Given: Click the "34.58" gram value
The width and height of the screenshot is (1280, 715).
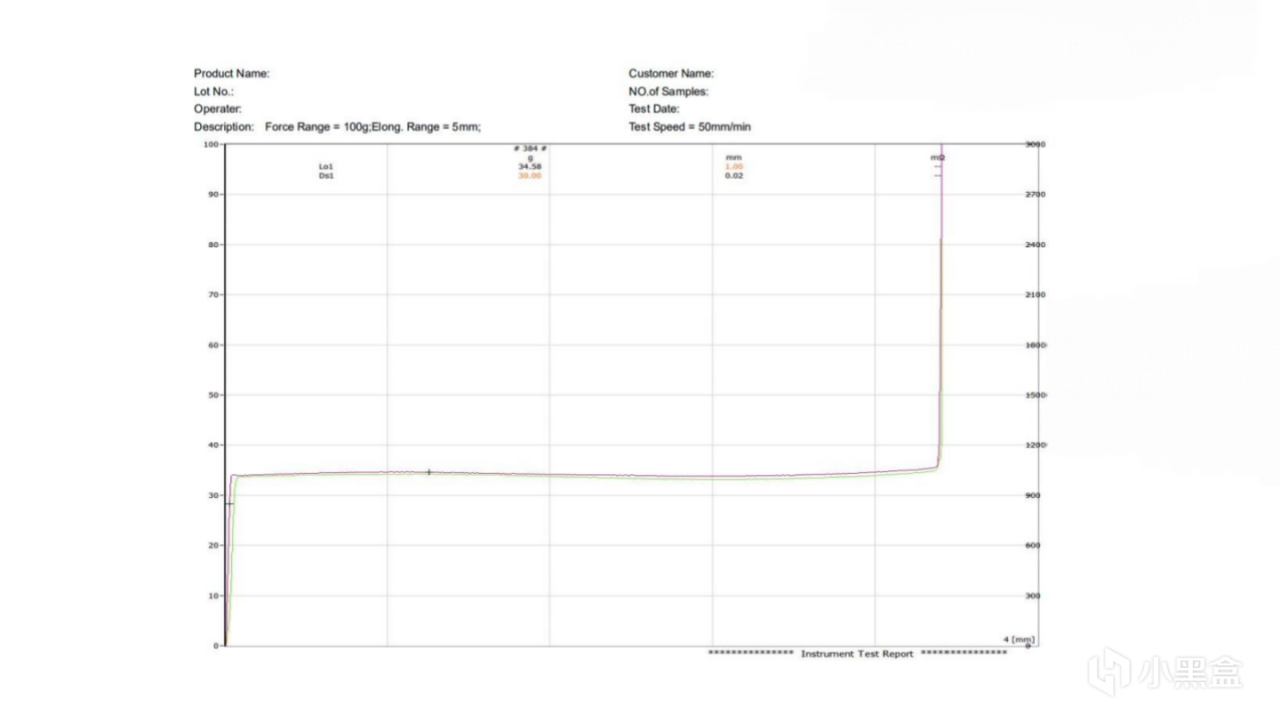Looking at the screenshot, I should (530, 167).
